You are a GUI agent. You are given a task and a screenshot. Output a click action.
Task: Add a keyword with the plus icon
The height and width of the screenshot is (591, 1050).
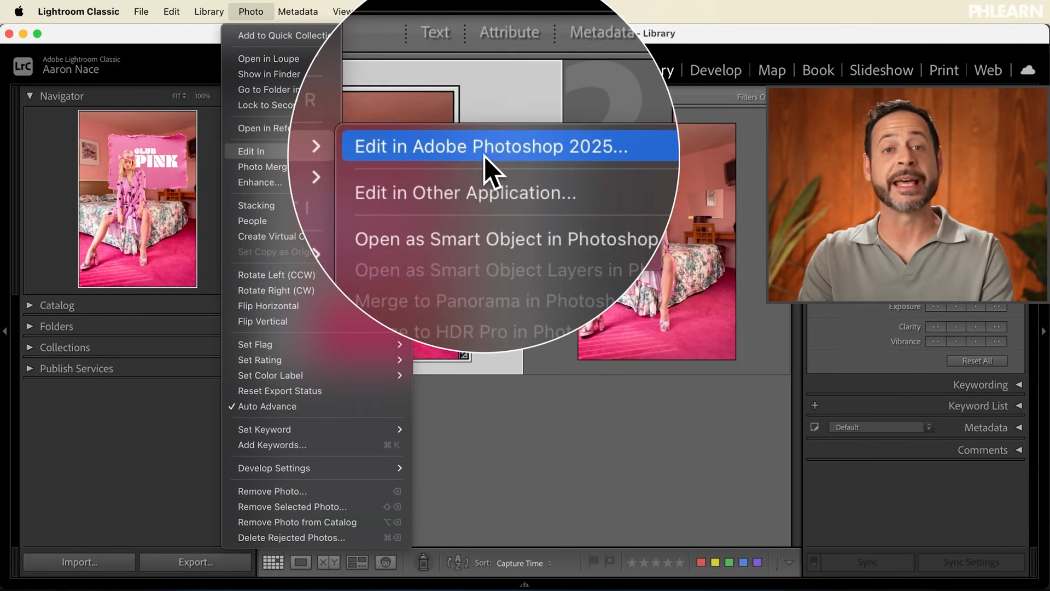(x=815, y=405)
